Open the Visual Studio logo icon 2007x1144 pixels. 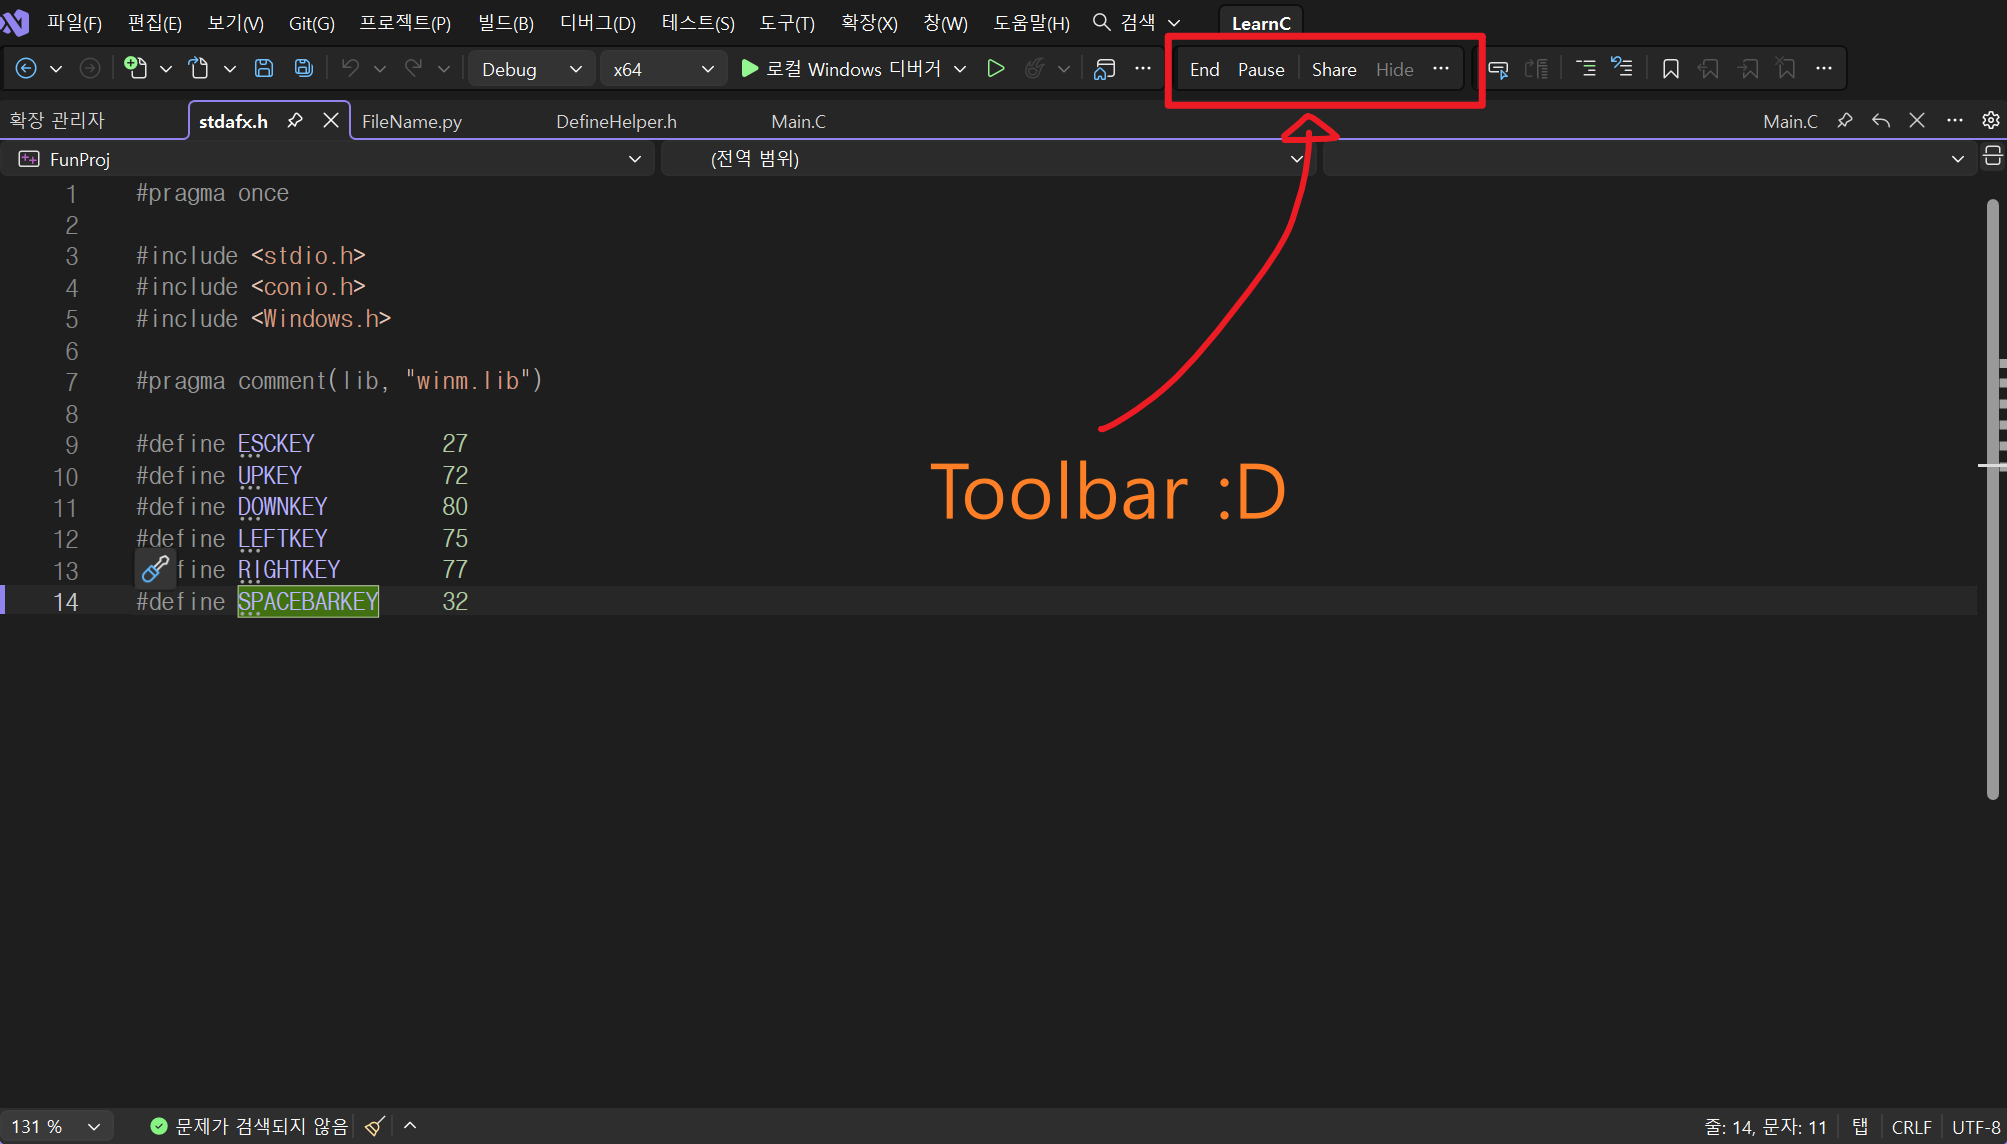[x=15, y=22]
